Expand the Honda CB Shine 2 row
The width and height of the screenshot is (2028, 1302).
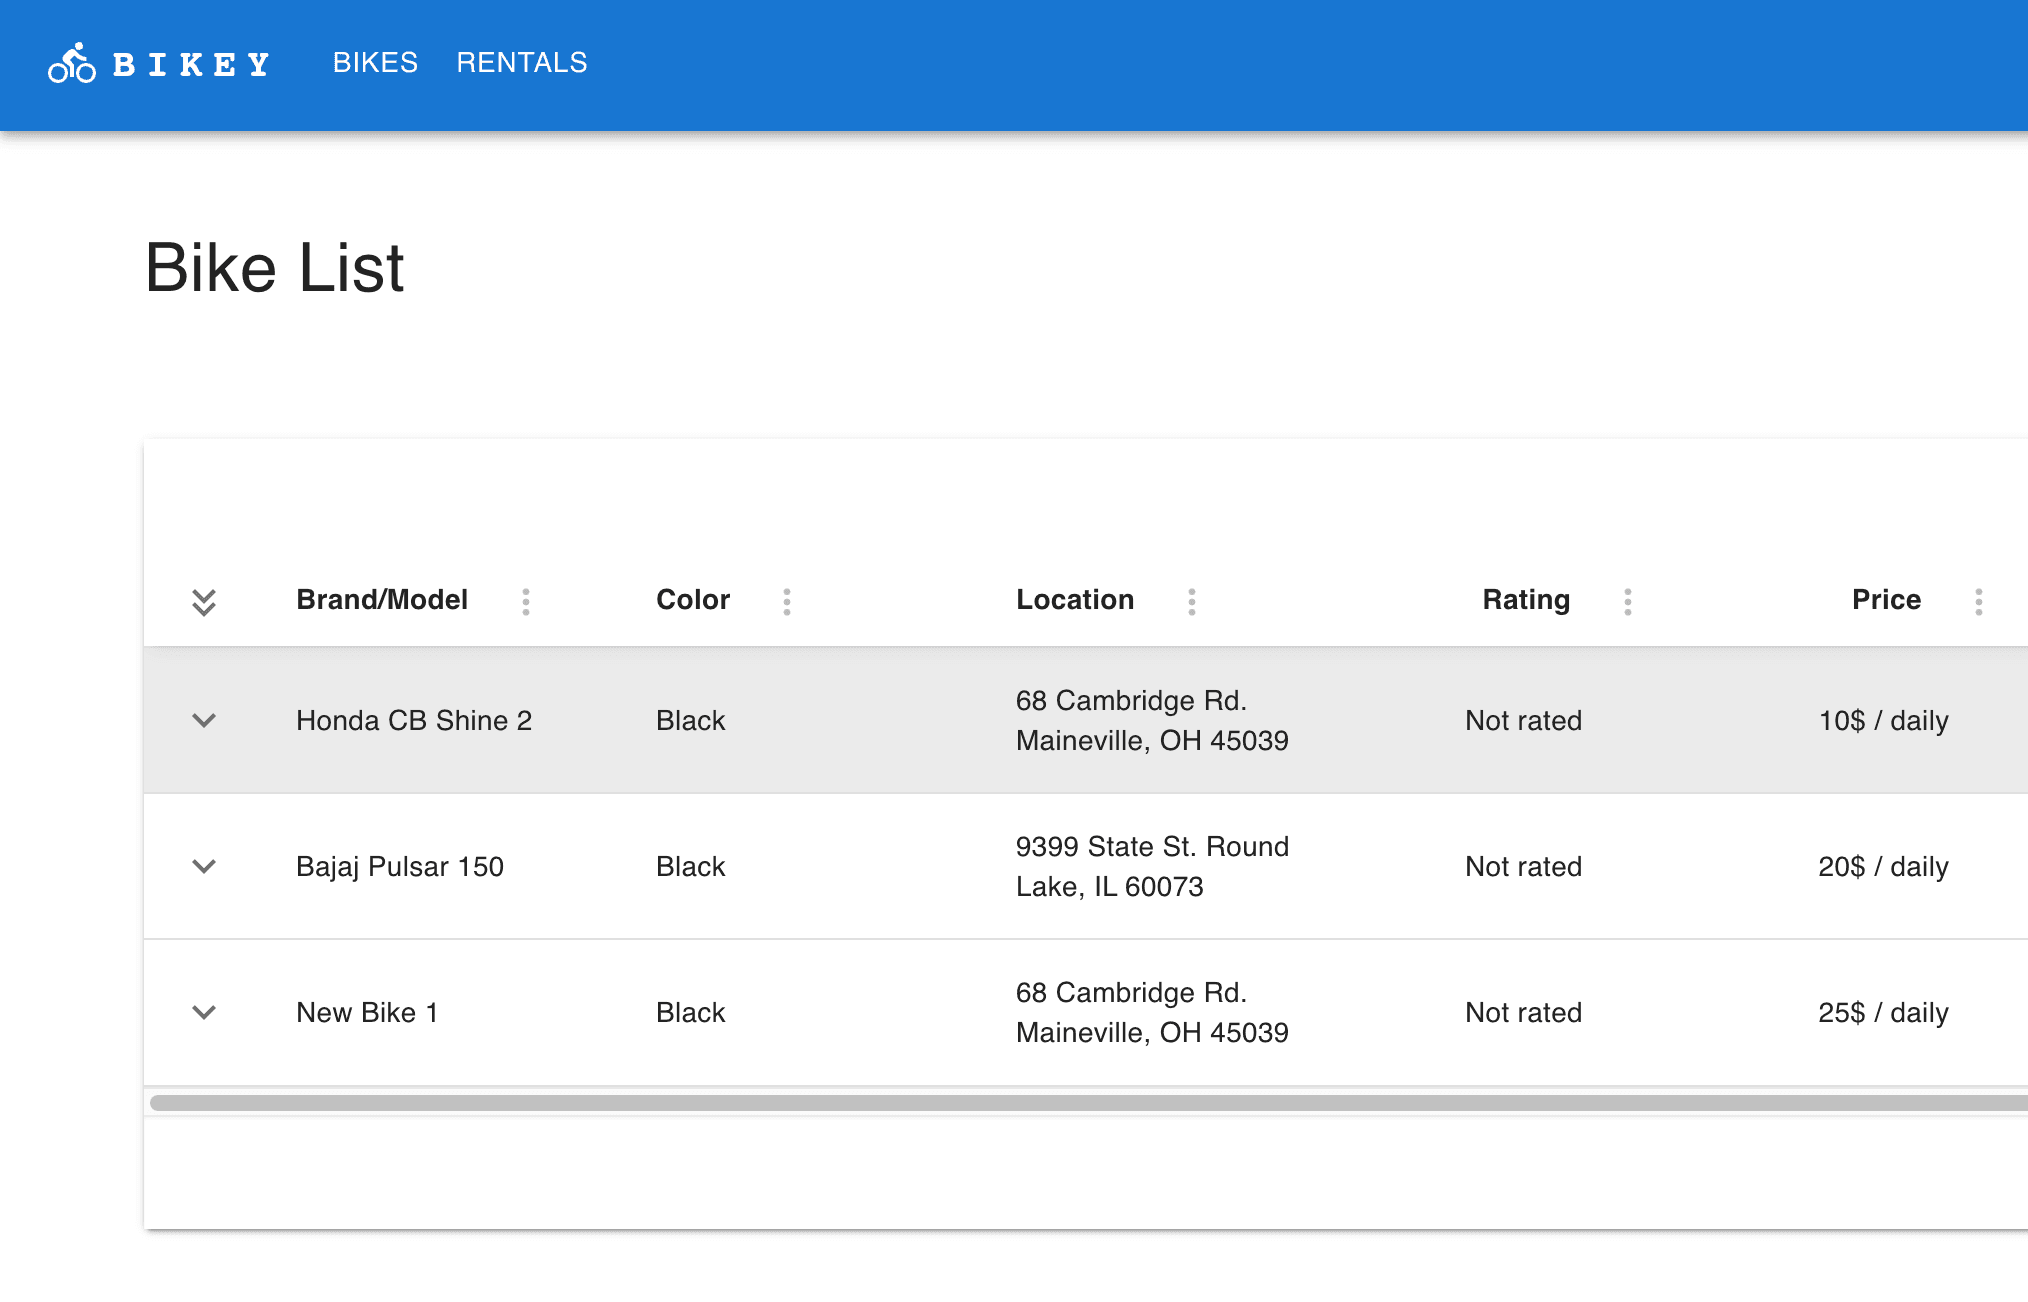[x=204, y=720]
